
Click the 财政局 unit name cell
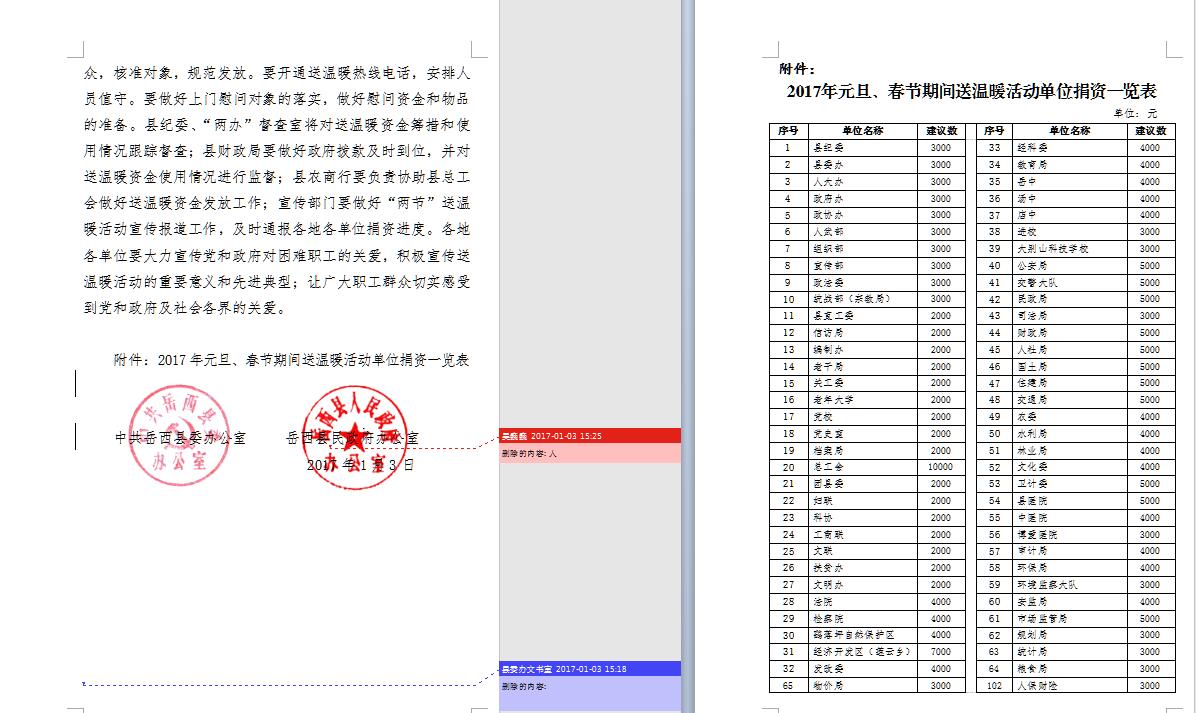(1069, 332)
